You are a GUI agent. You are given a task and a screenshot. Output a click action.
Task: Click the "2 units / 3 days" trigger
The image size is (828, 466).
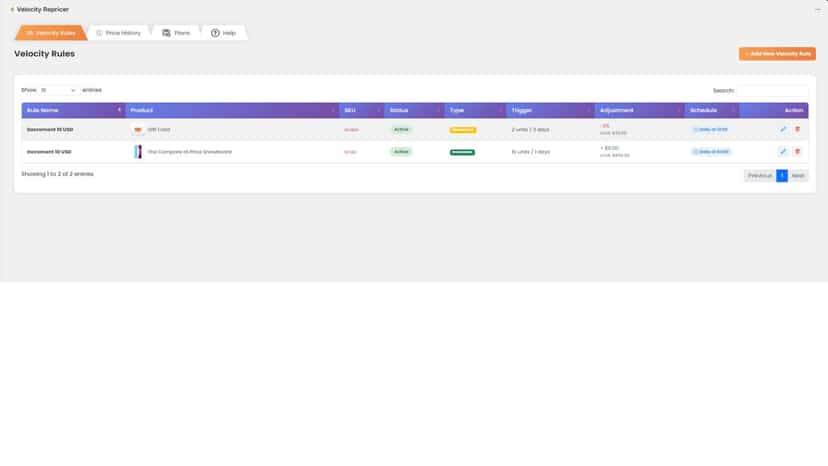(x=530, y=129)
